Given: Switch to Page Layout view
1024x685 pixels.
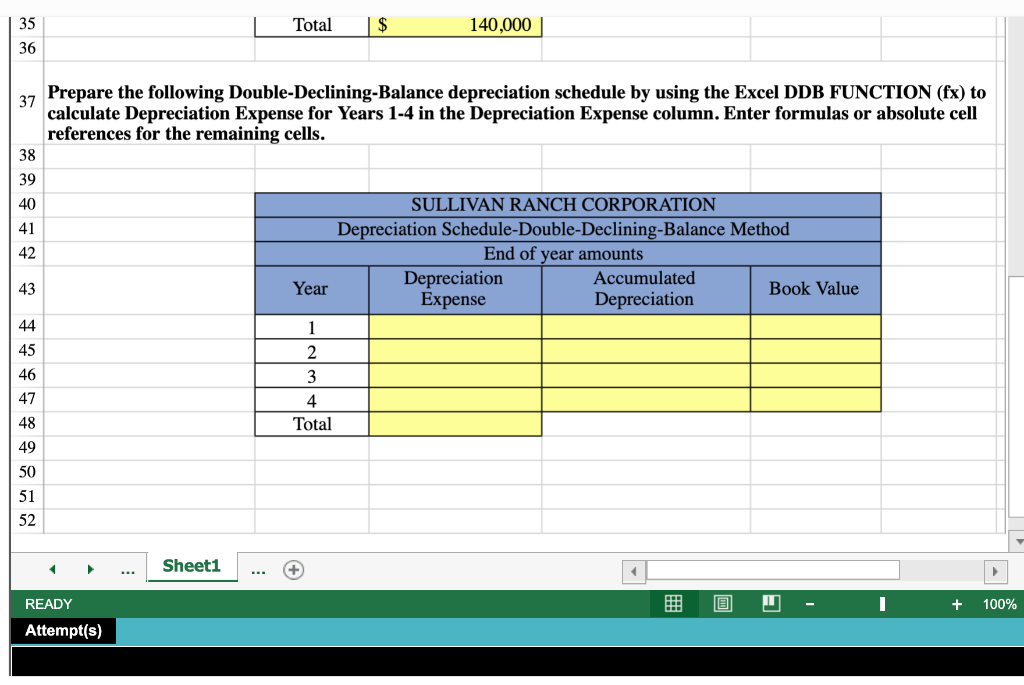Looking at the screenshot, I should (722, 603).
